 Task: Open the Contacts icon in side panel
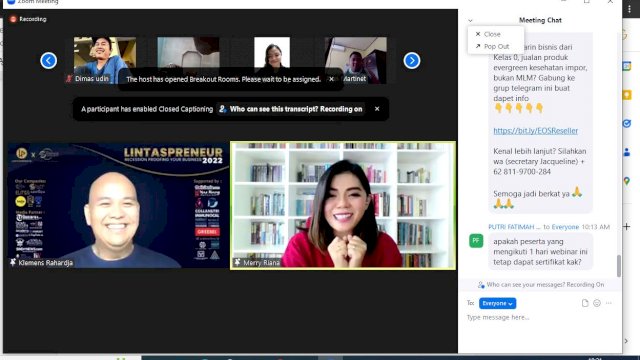point(627,152)
